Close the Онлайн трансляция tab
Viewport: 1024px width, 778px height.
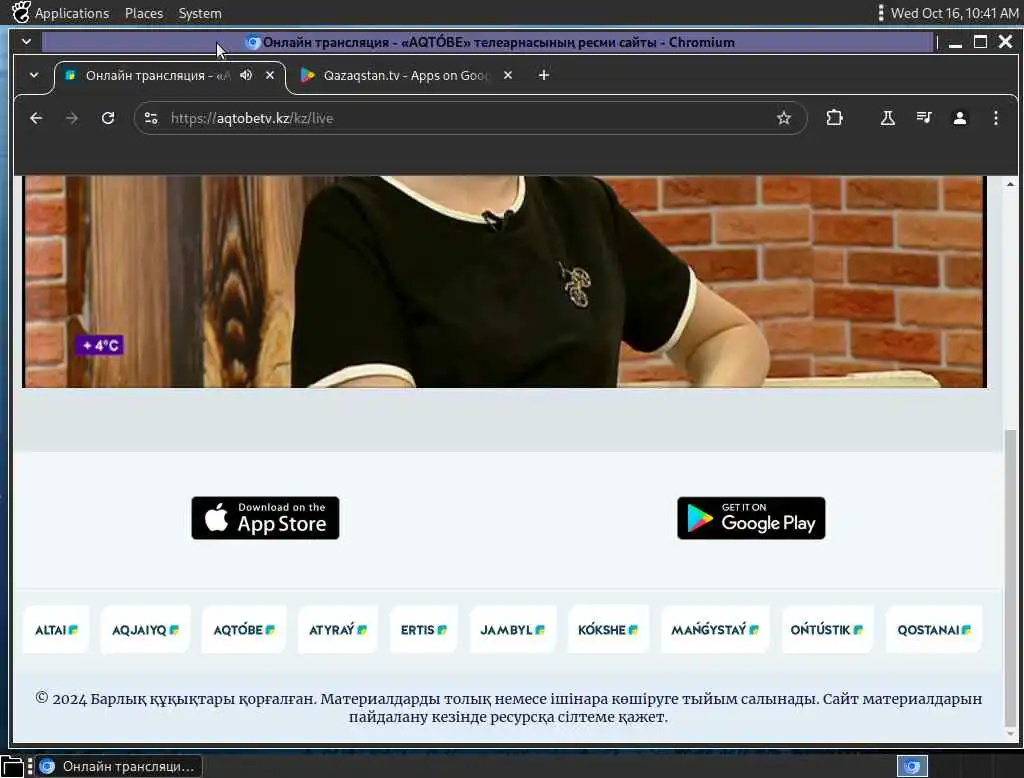270,75
